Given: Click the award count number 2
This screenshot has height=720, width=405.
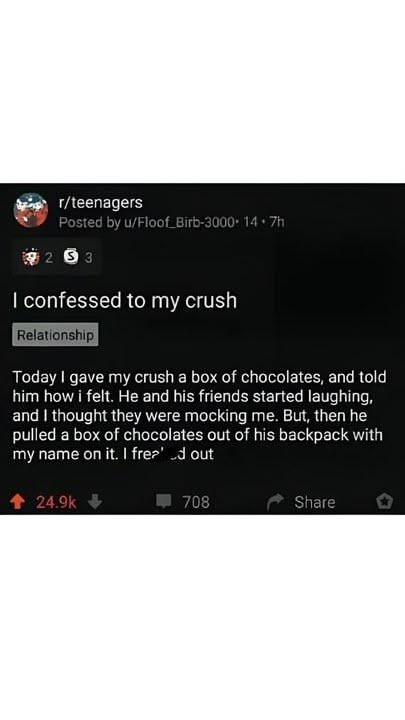Looking at the screenshot, I should tap(49, 259).
